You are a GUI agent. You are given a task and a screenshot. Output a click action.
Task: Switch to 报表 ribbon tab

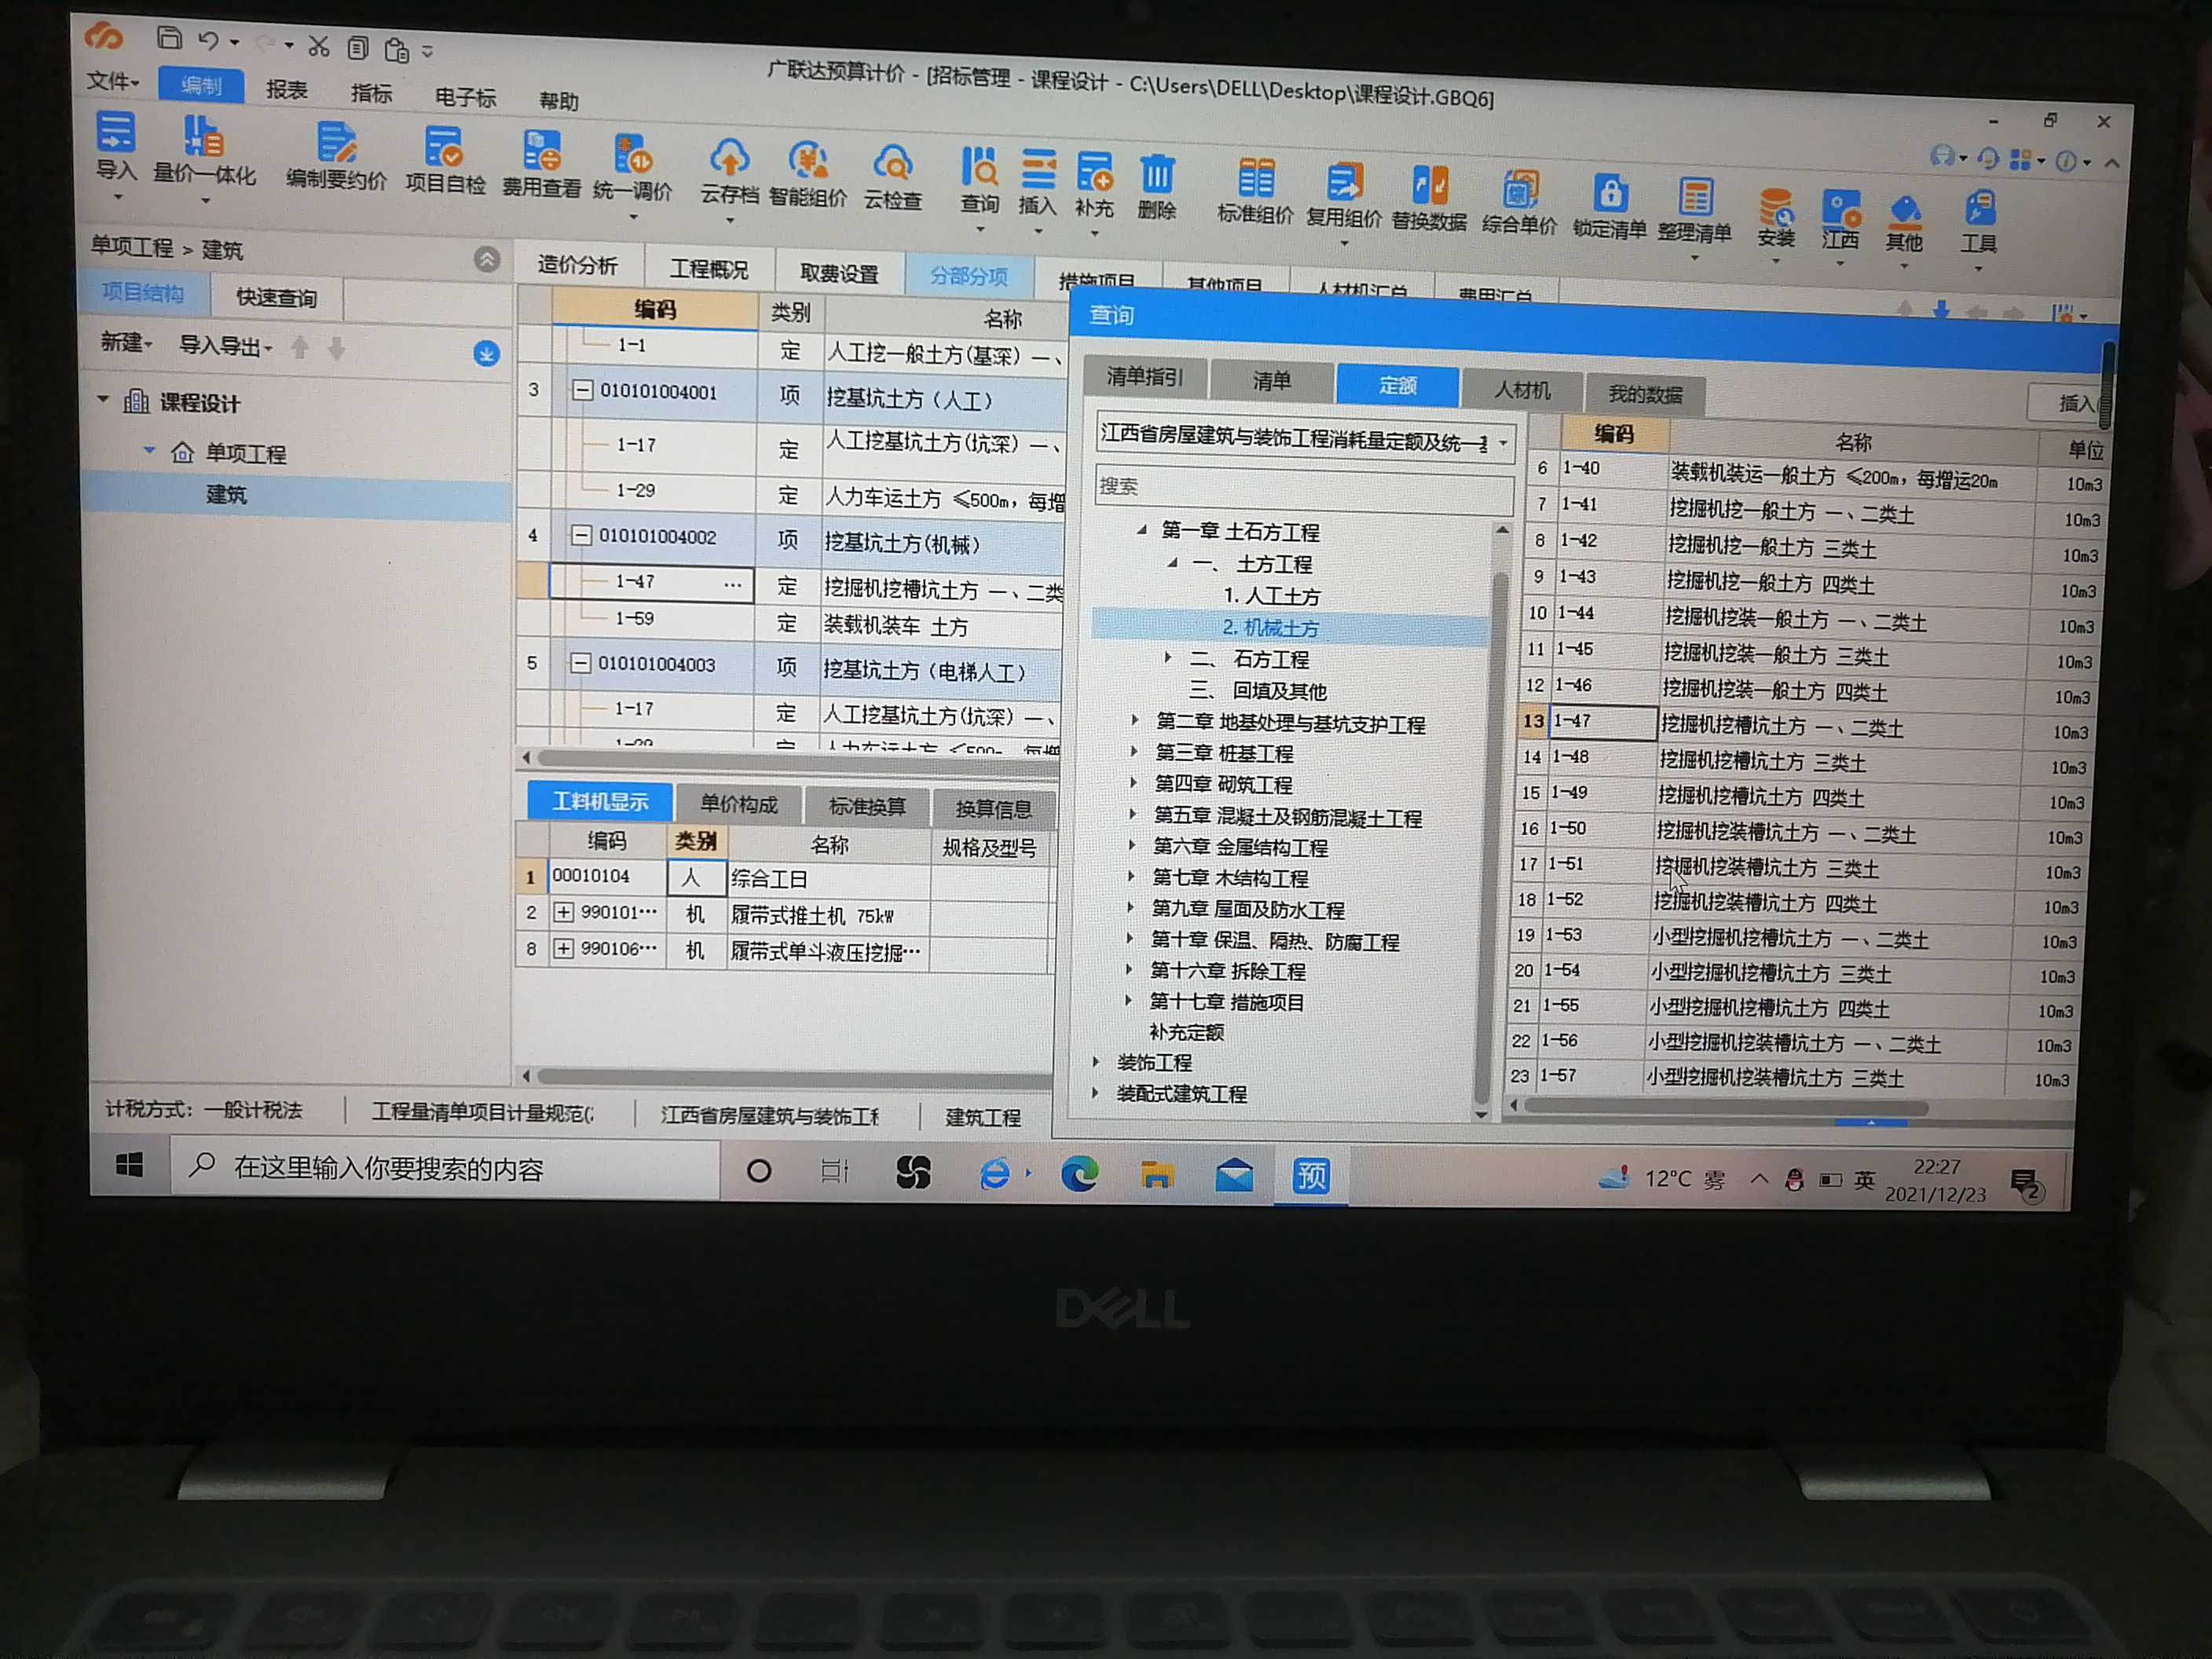(287, 89)
